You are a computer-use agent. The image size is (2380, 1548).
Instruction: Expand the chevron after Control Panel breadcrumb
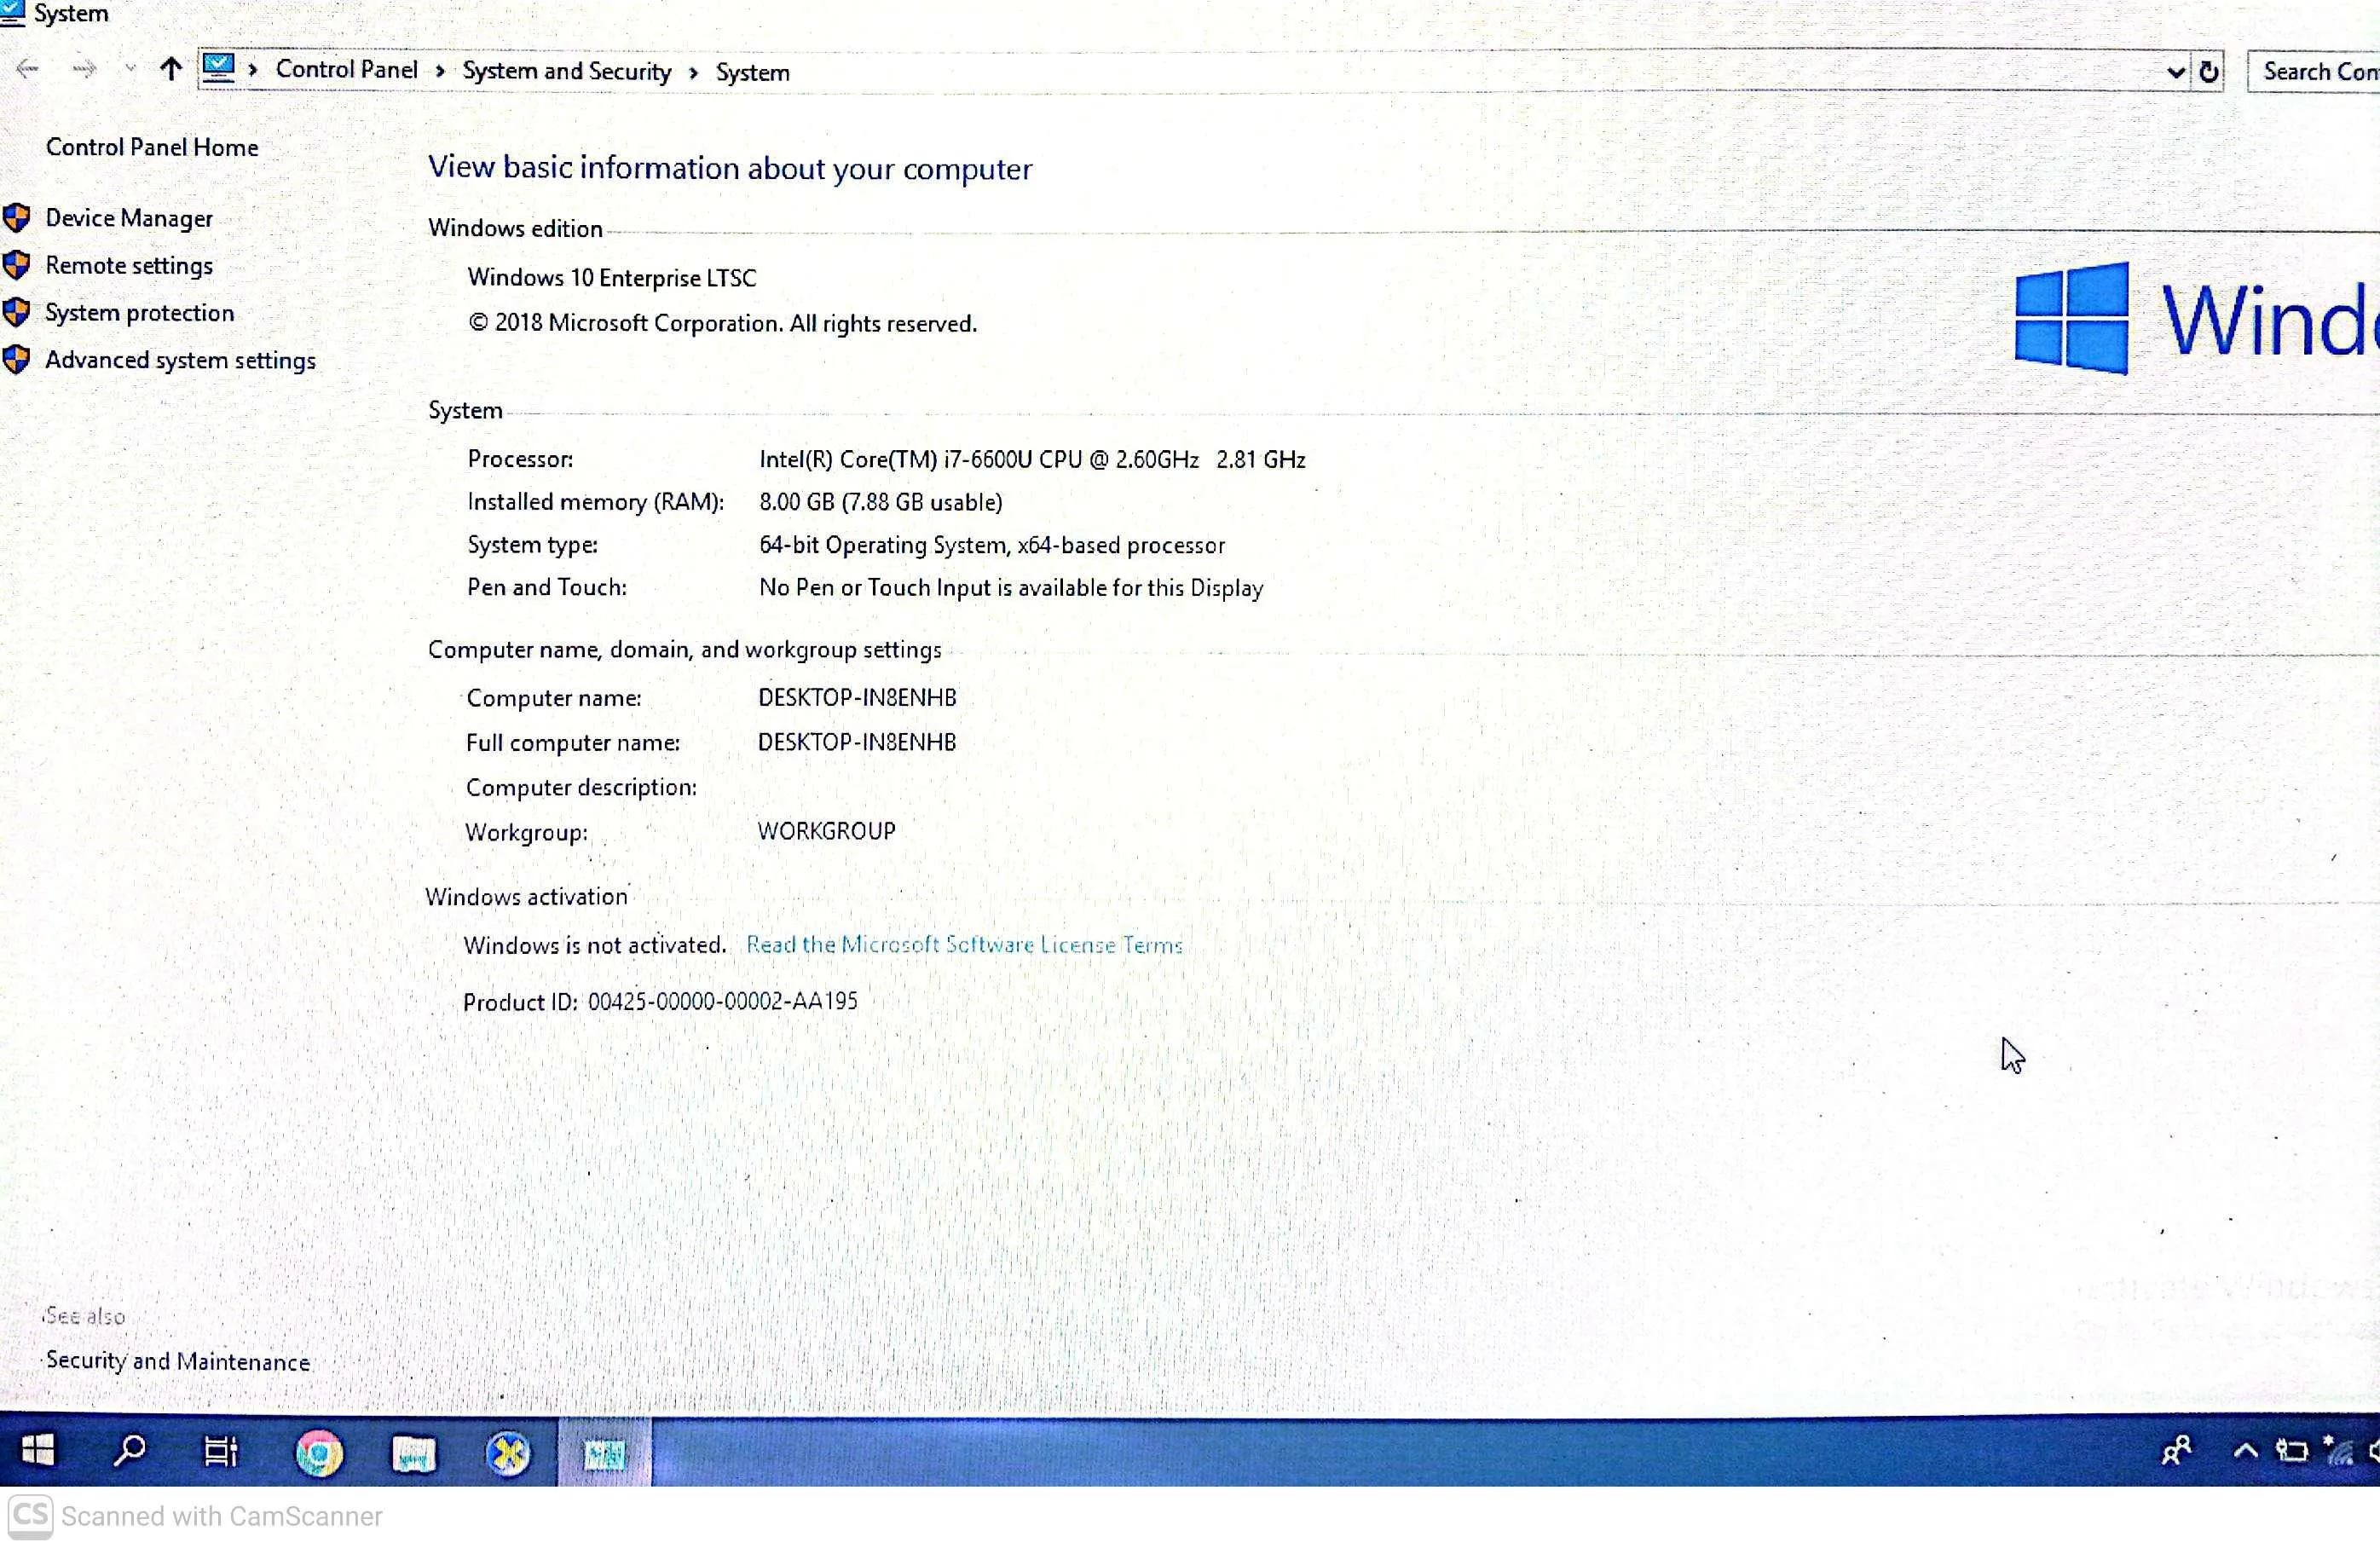tap(440, 71)
